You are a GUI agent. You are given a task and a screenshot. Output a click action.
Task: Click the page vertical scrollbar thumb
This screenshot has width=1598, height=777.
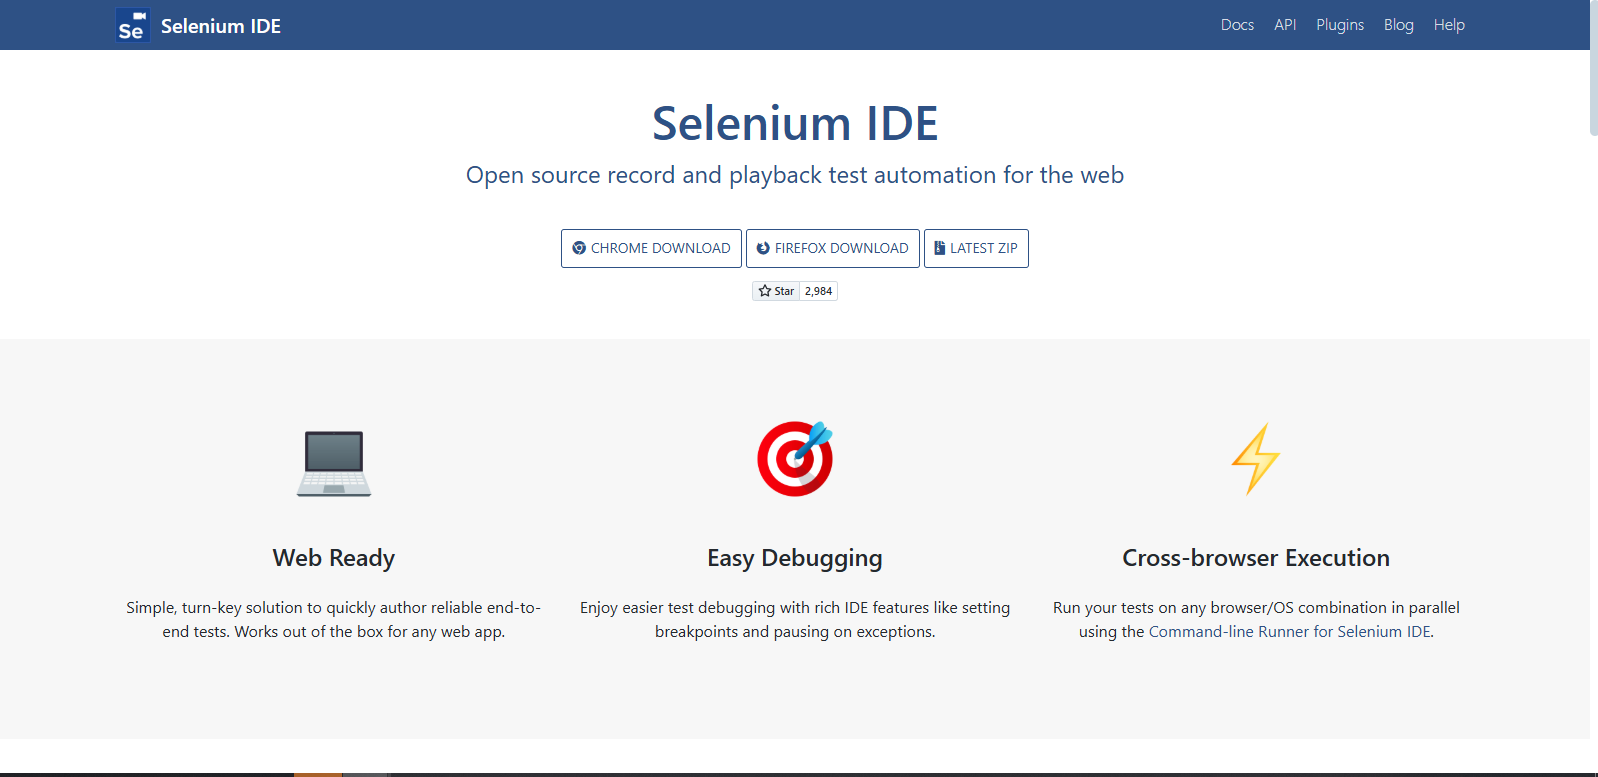[x=1594, y=68]
